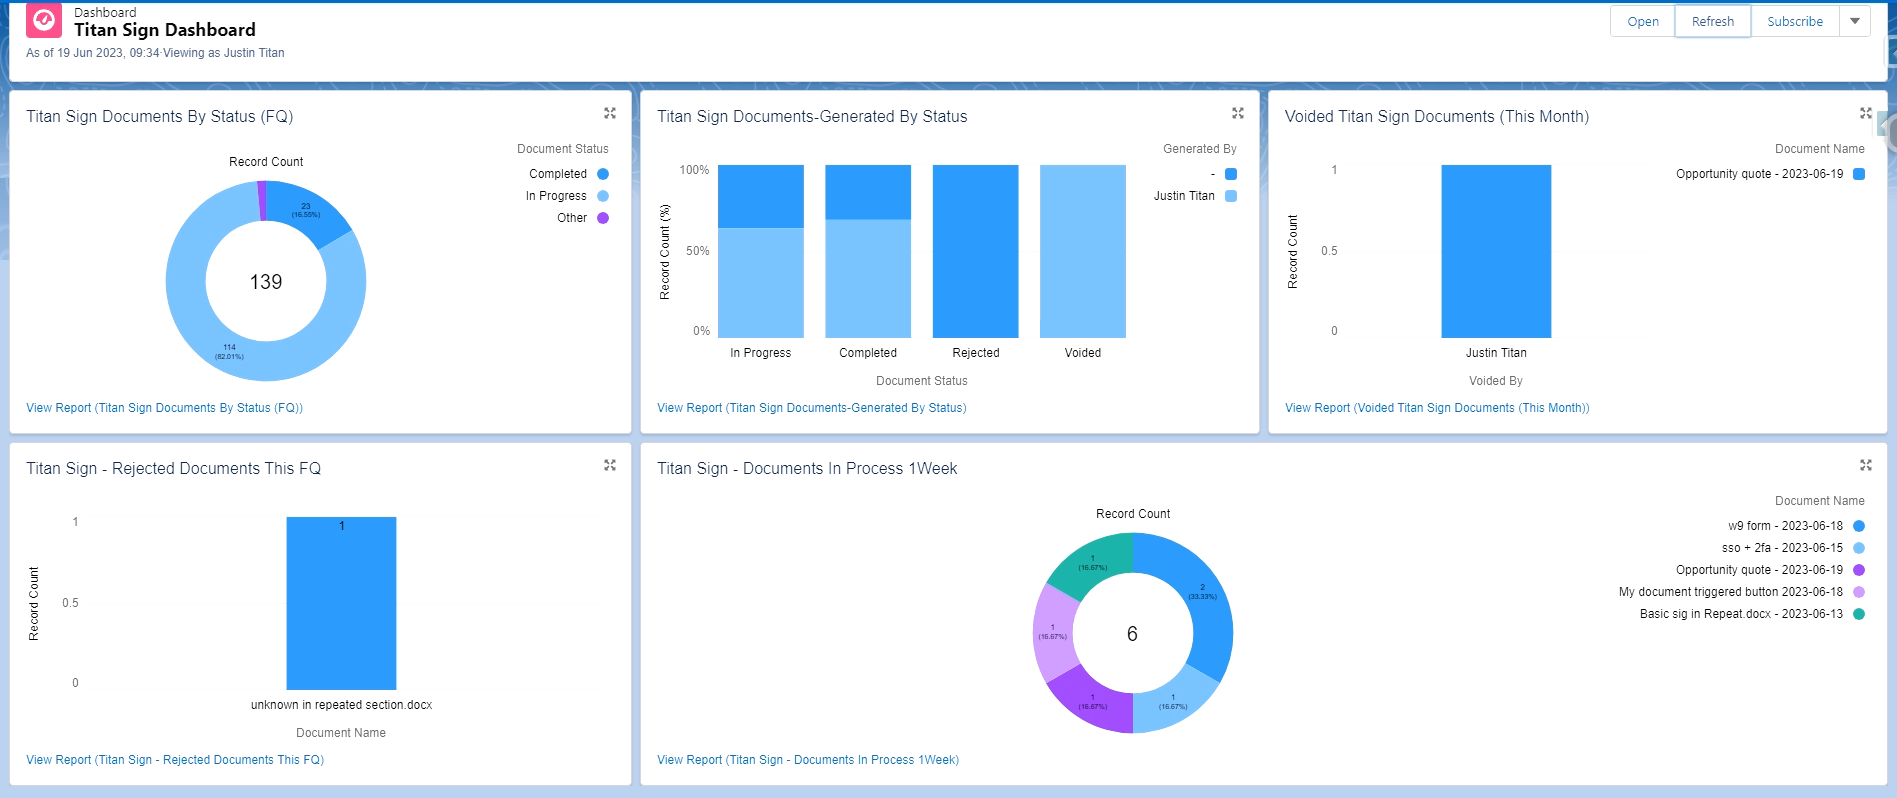Click the My document triggered button legend dot
Screen dimensions: 1897x798
[1859, 592]
